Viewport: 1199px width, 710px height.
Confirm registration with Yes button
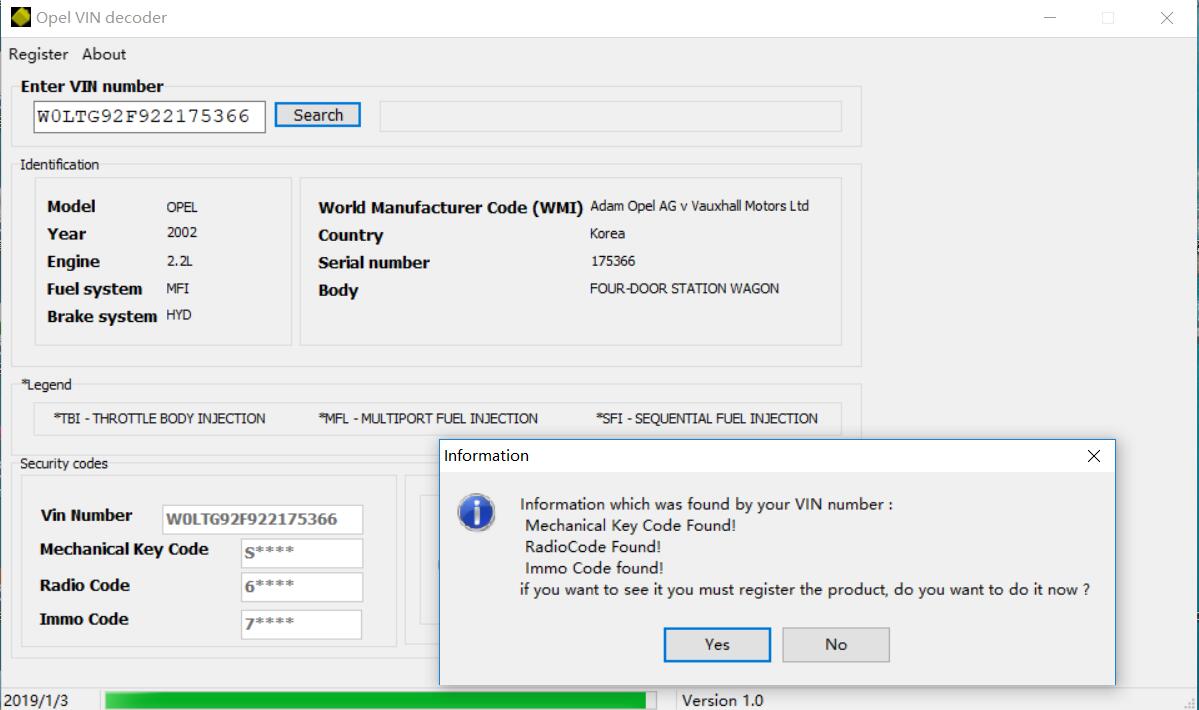click(717, 644)
